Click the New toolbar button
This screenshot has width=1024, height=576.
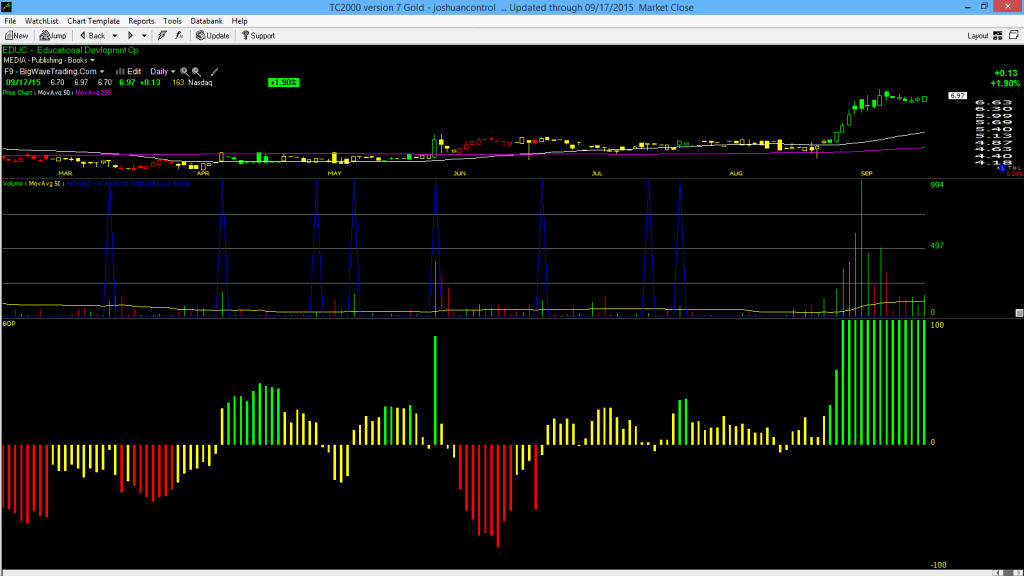click(16, 36)
